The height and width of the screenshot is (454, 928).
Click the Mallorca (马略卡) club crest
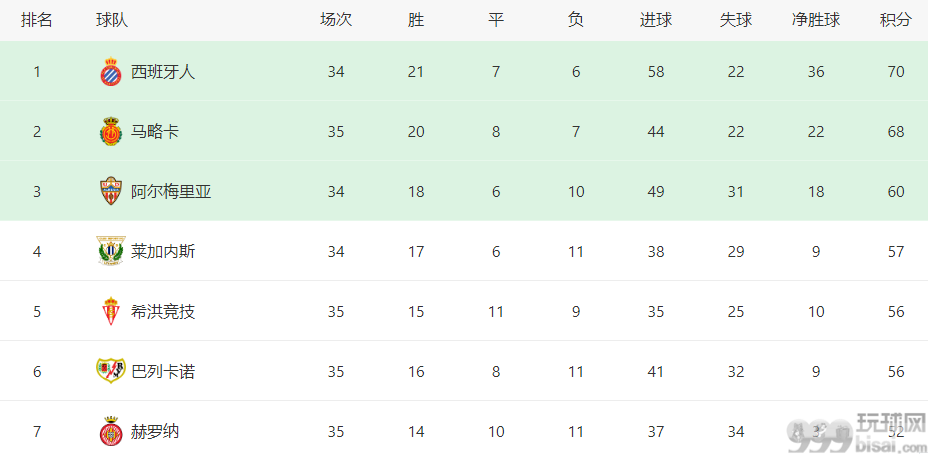click(x=111, y=132)
